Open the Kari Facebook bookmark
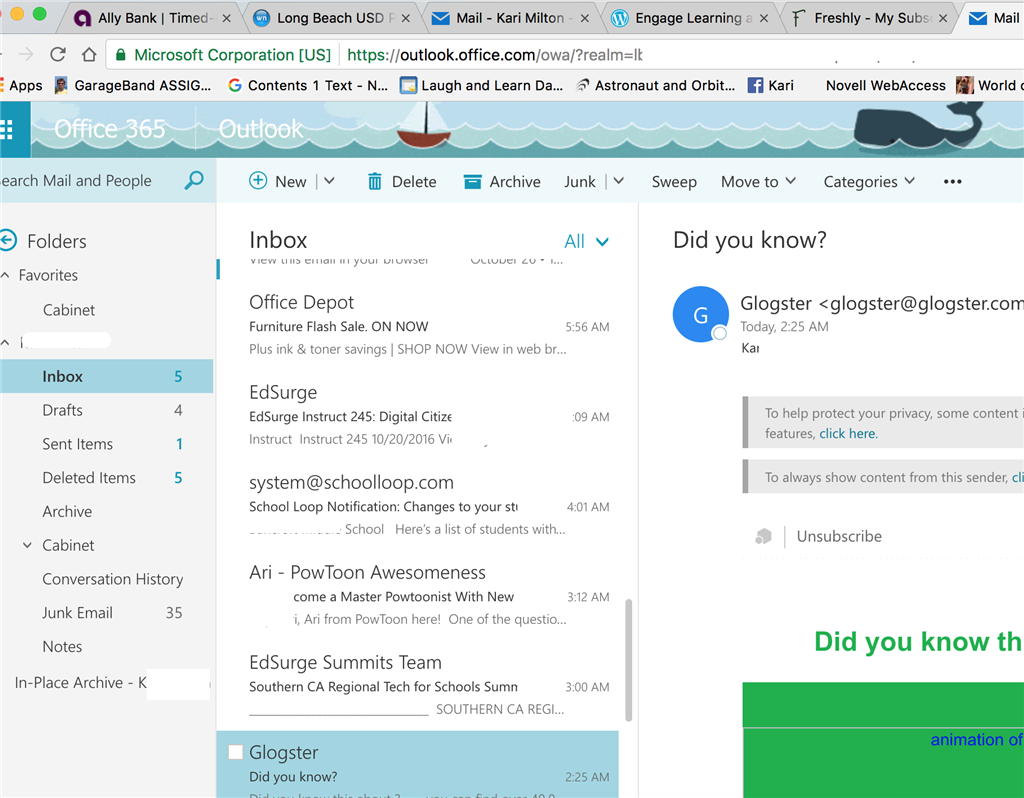Image resolution: width=1024 pixels, height=798 pixels. click(771, 86)
